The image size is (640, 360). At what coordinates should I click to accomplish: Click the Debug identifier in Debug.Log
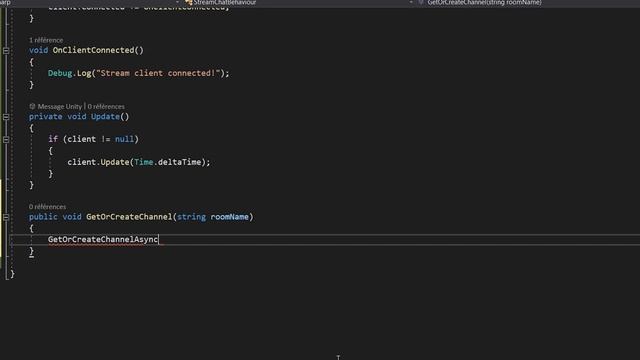[x=60, y=73]
